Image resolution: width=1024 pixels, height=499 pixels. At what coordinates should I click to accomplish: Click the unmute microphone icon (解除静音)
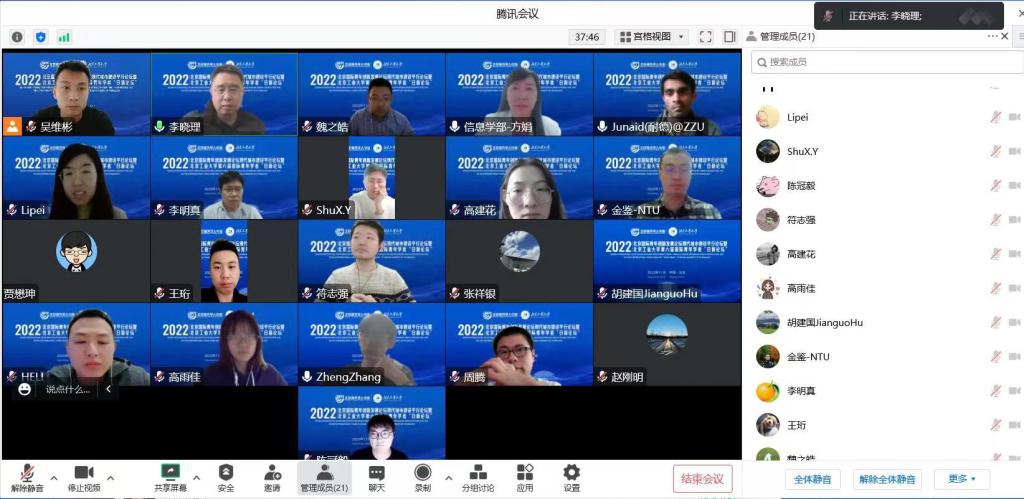point(27,477)
